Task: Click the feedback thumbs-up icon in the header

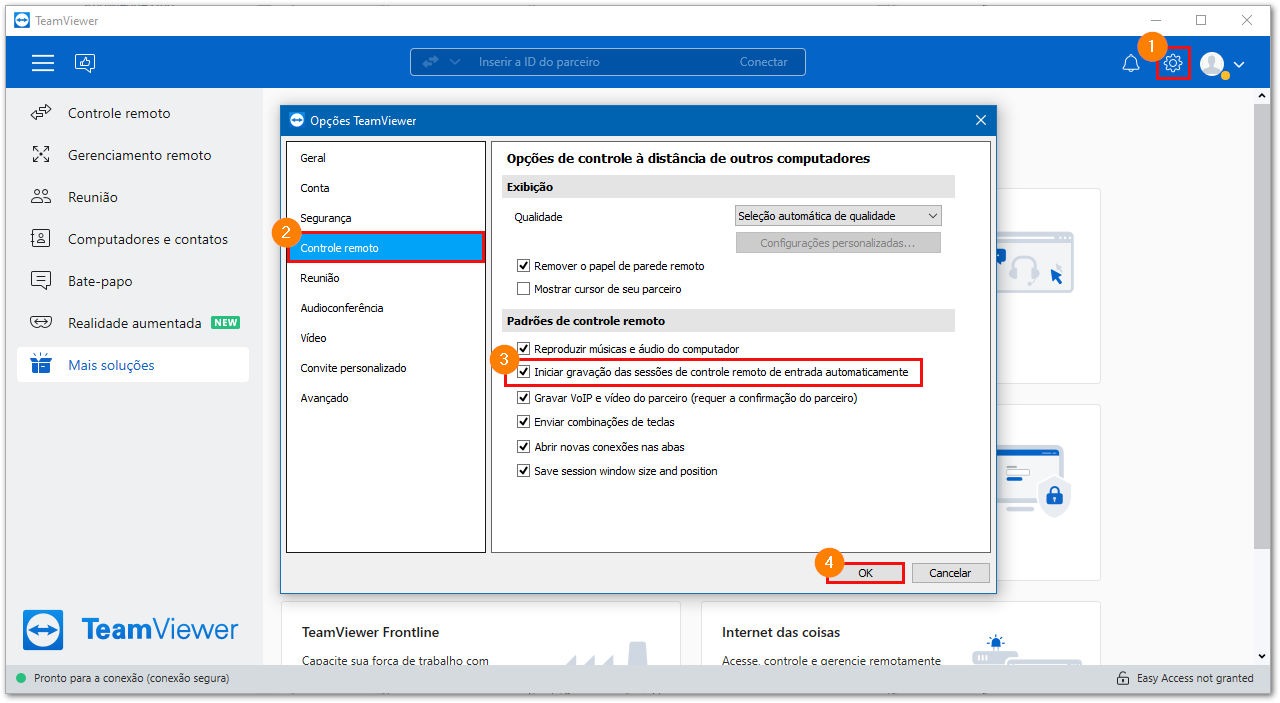Action: (x=85, y=63)
